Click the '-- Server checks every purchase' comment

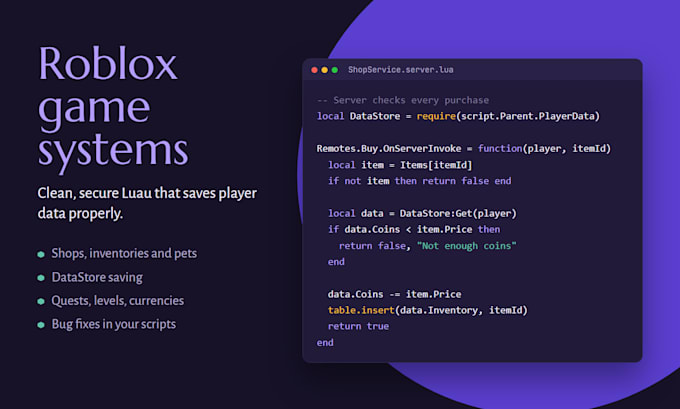403,100
